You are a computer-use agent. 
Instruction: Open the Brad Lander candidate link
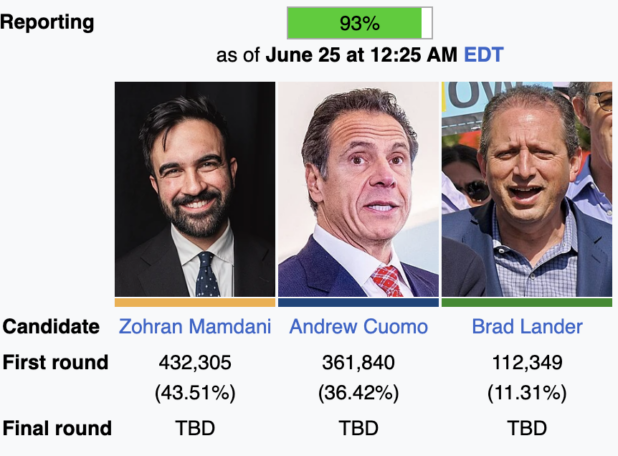(x=527, y=327)
